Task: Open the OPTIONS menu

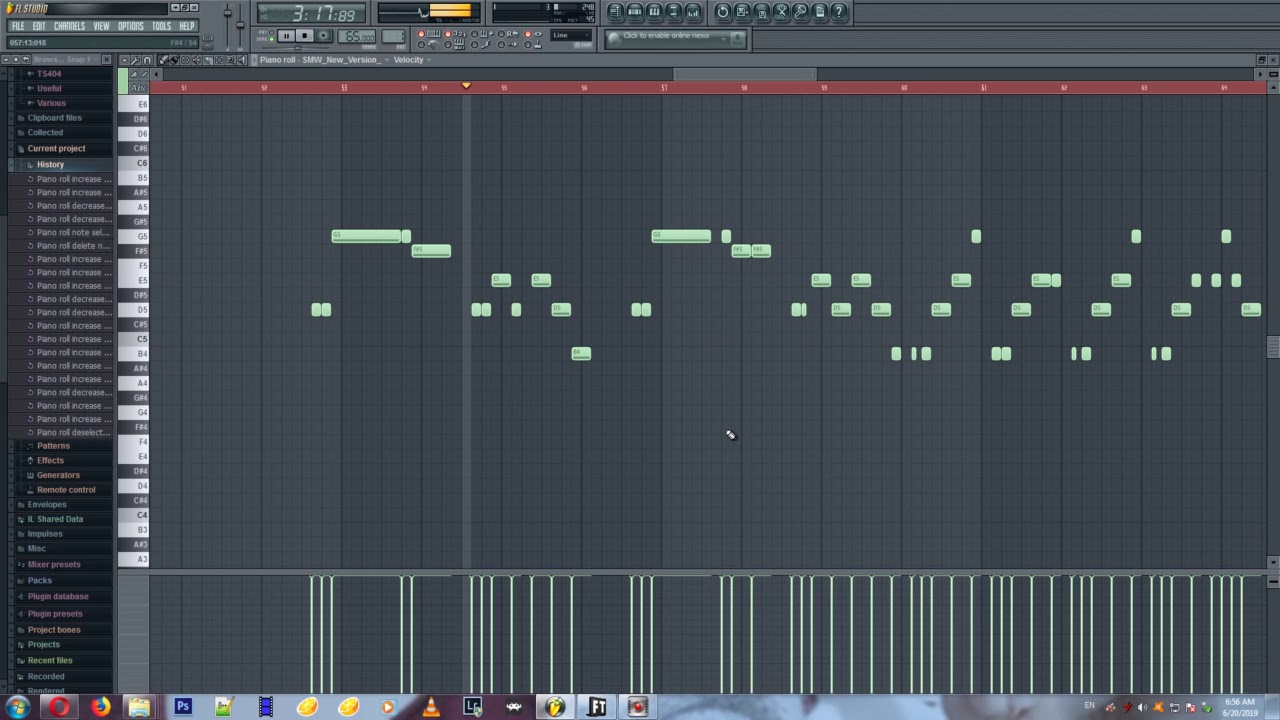Action: coord(131,26)
